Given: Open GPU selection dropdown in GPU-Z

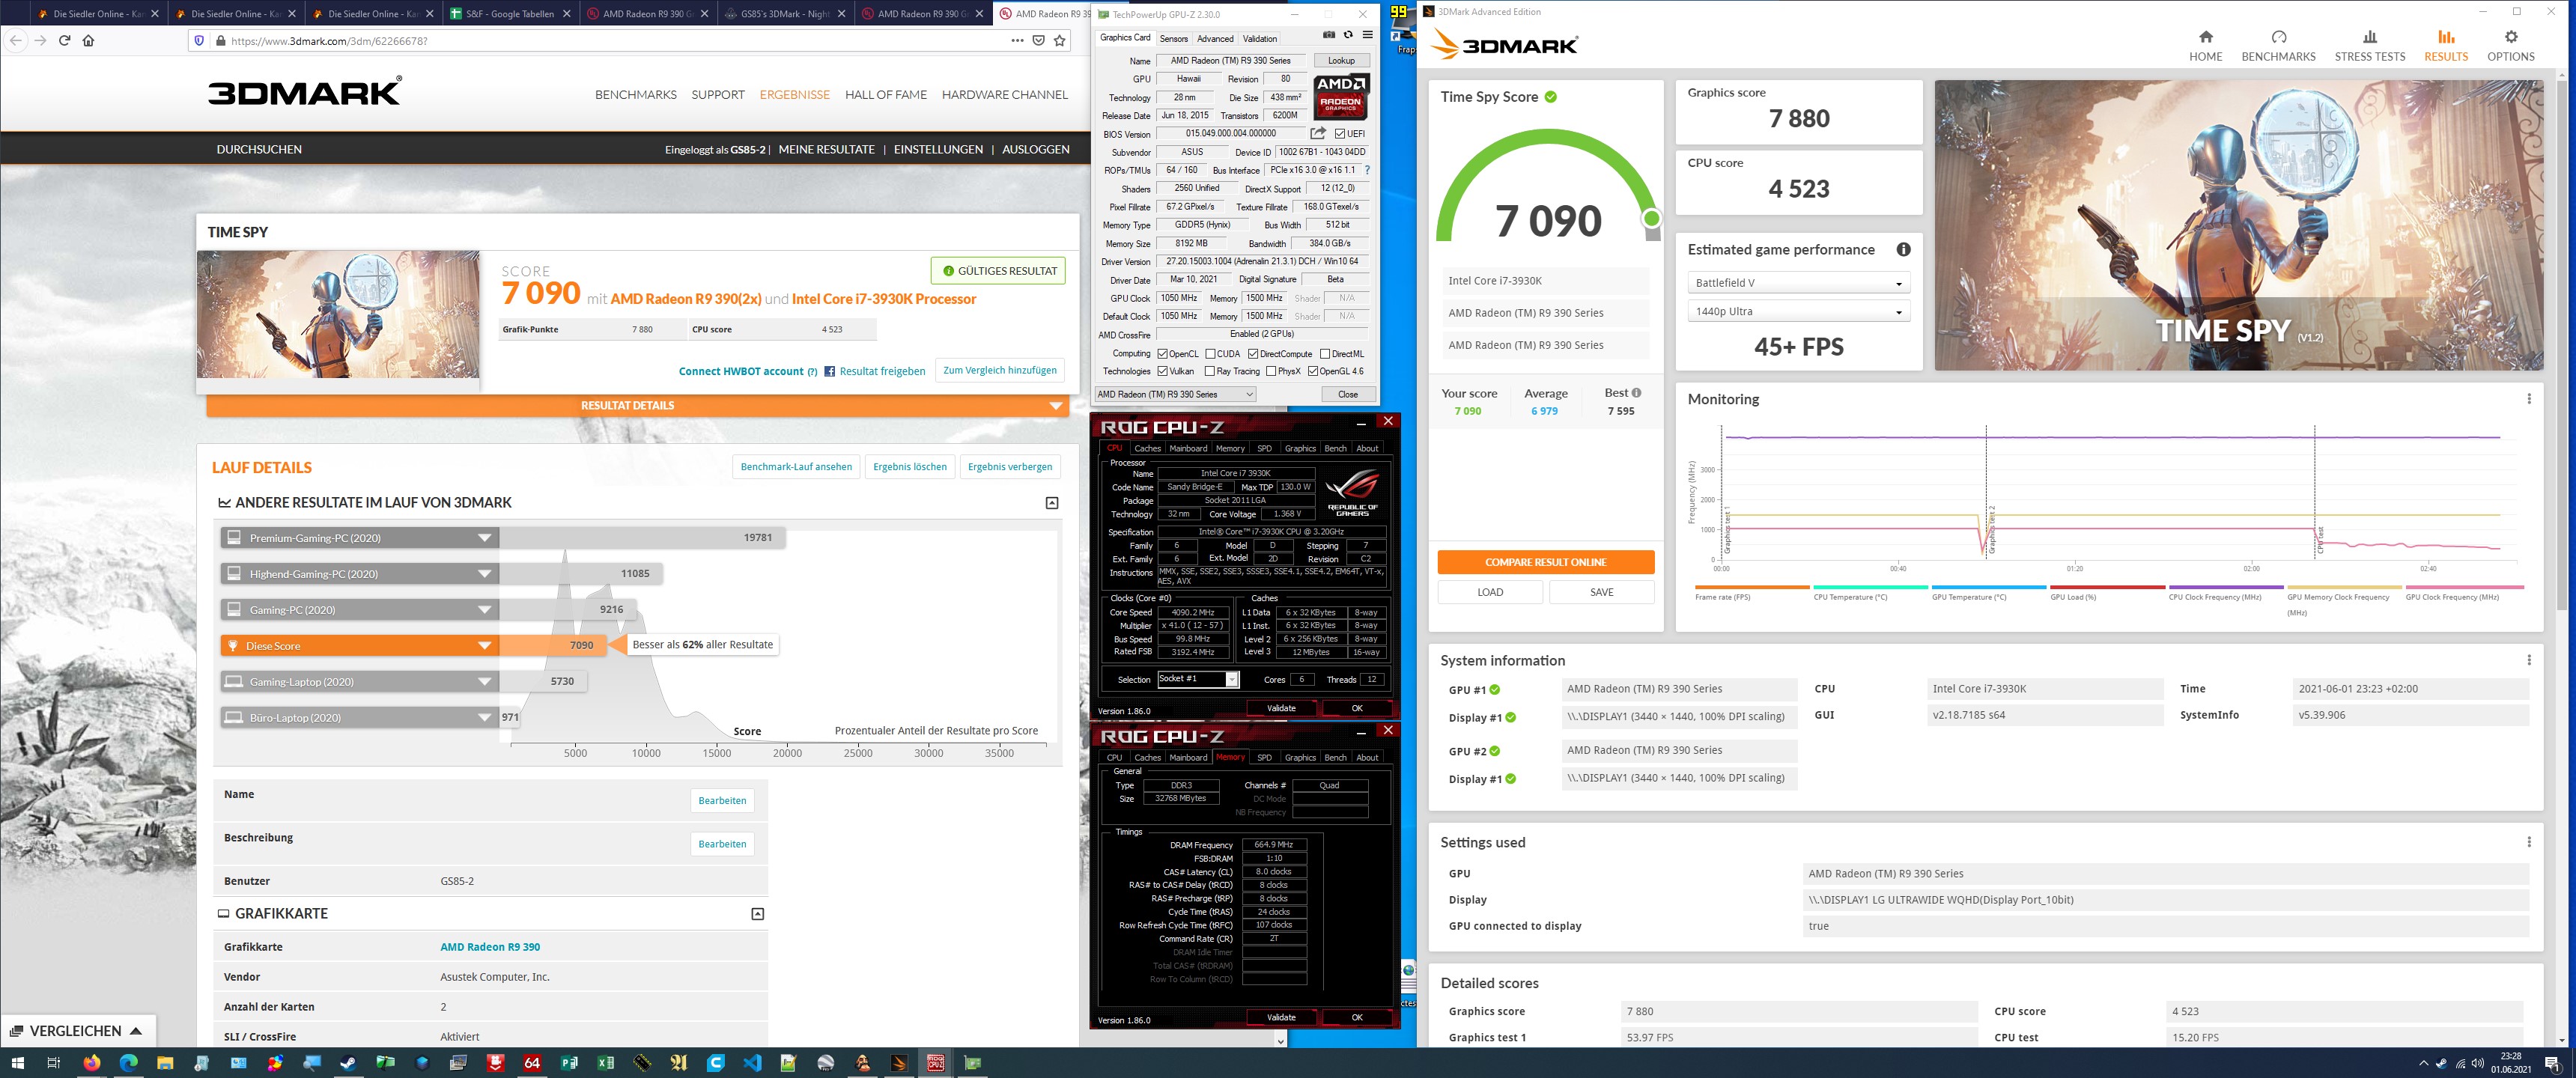Looking at the screenshot, I should point(1175,394).
